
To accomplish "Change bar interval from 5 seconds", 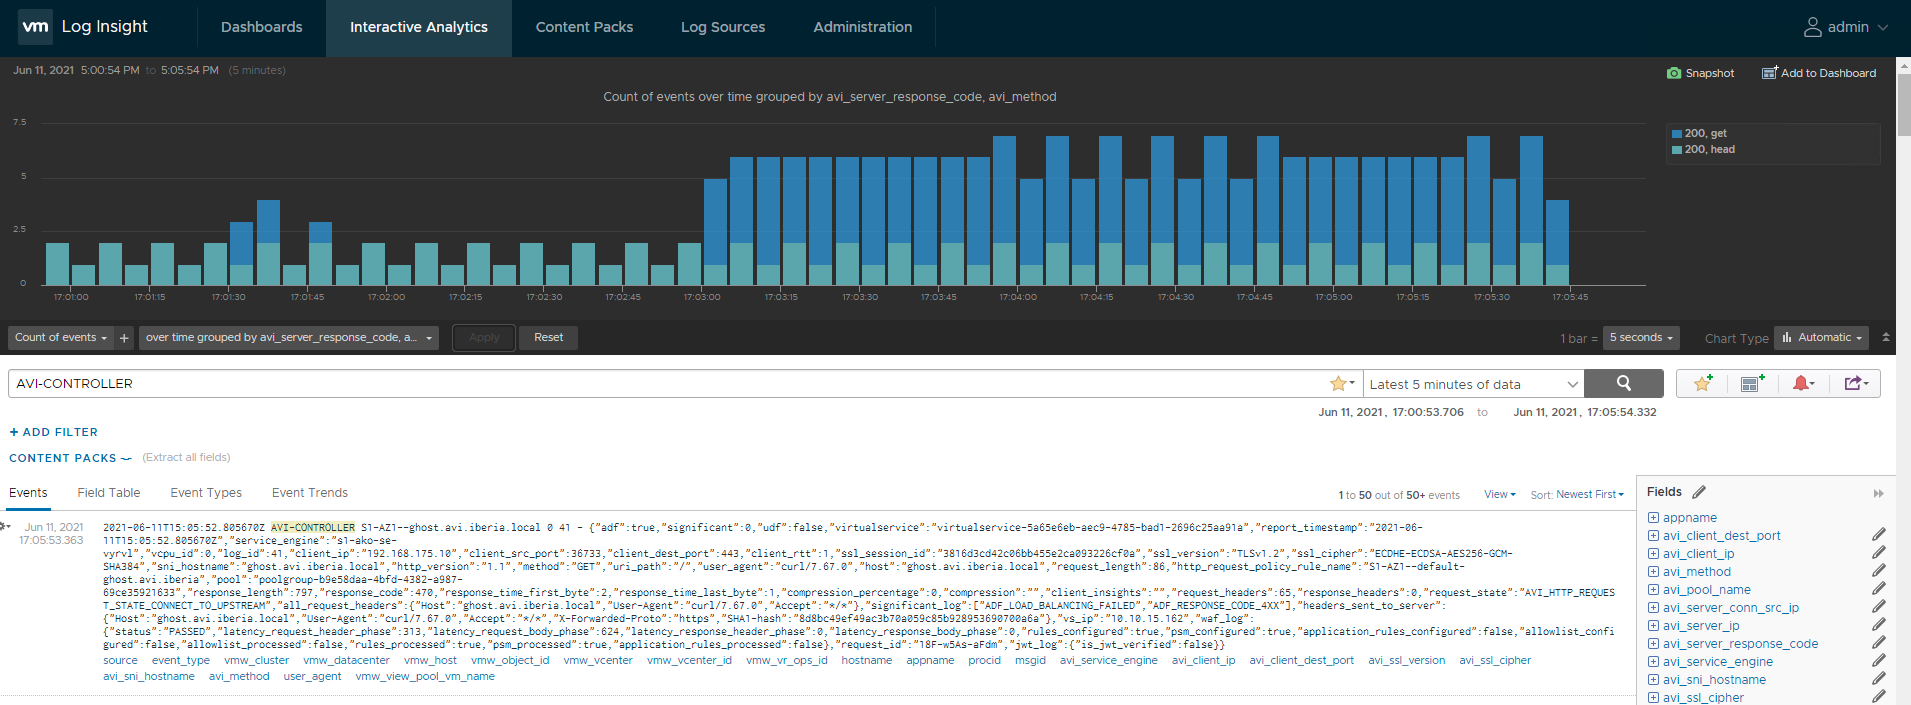I will click(1641, 338).
